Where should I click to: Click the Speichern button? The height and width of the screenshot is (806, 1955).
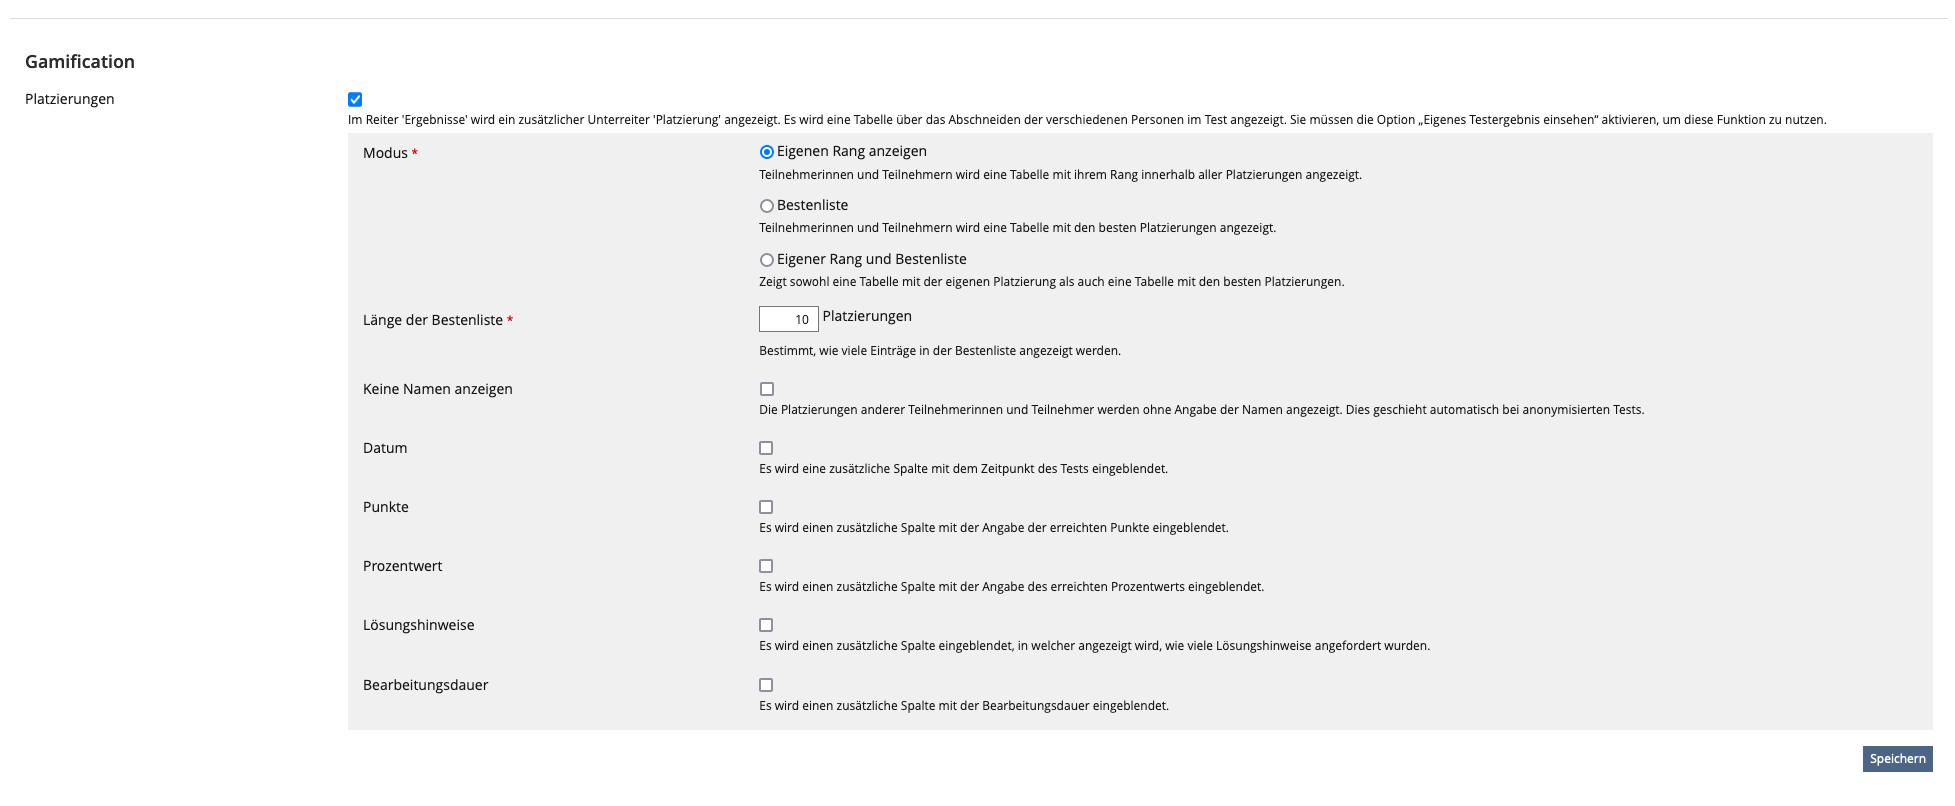point(1897,759)
